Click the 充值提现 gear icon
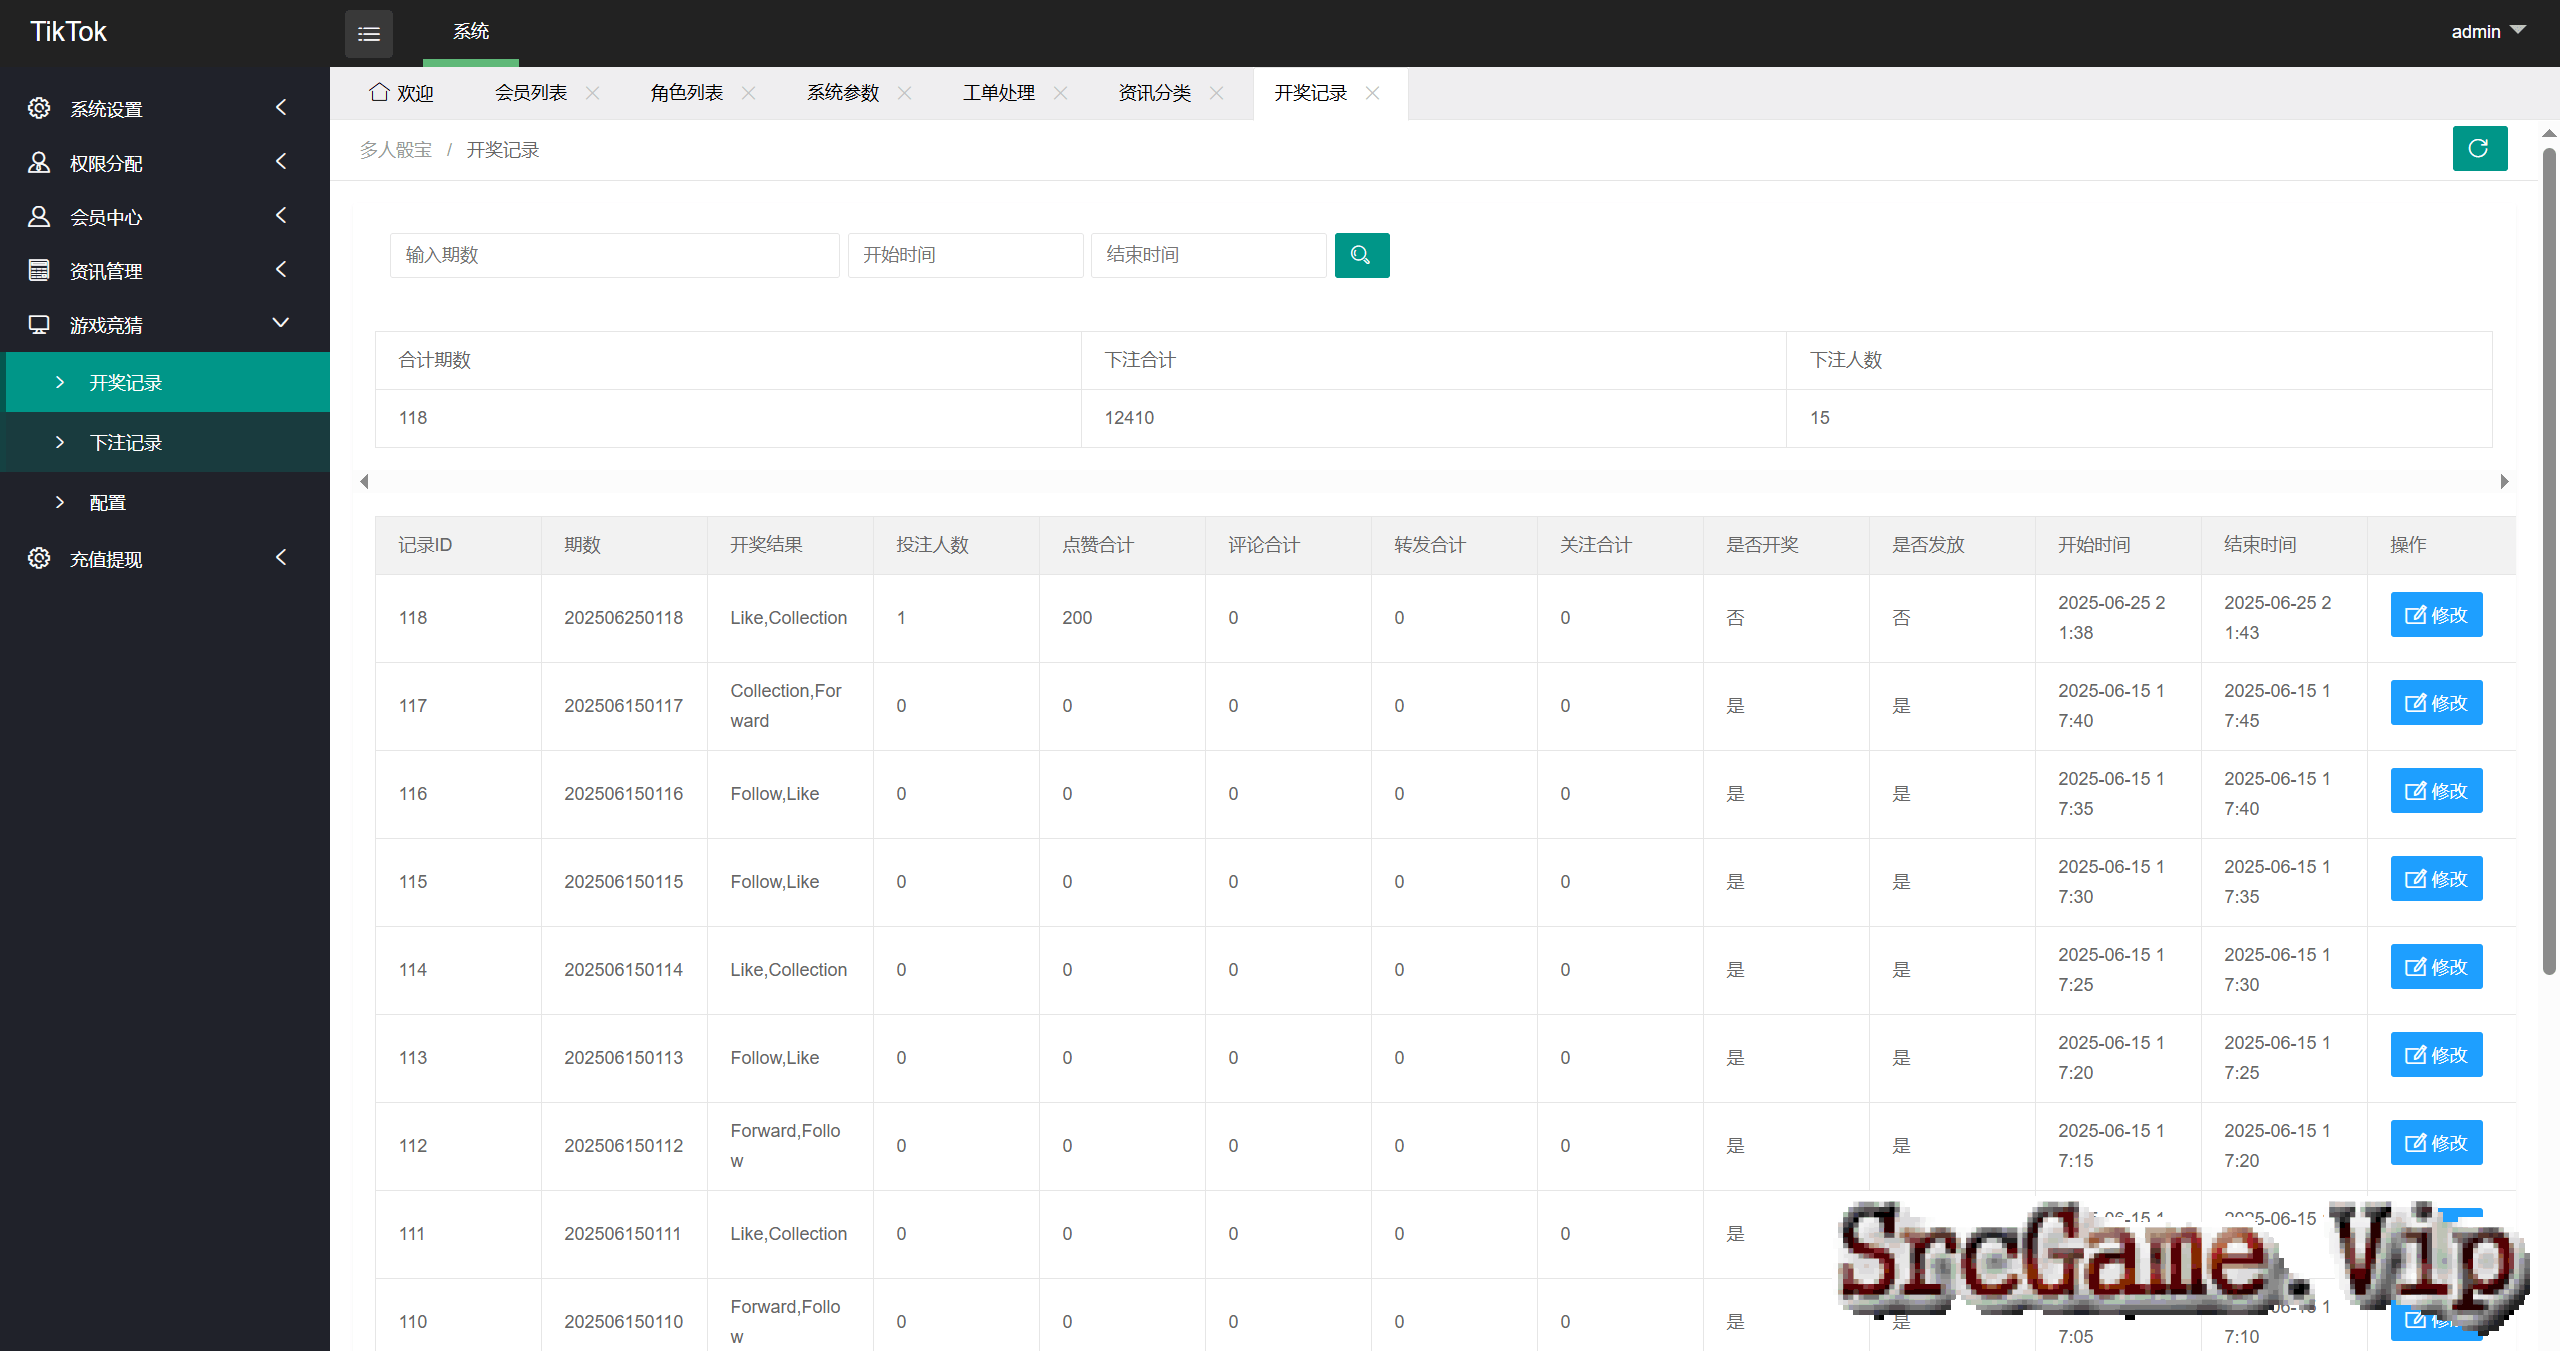 click(39, 558)
